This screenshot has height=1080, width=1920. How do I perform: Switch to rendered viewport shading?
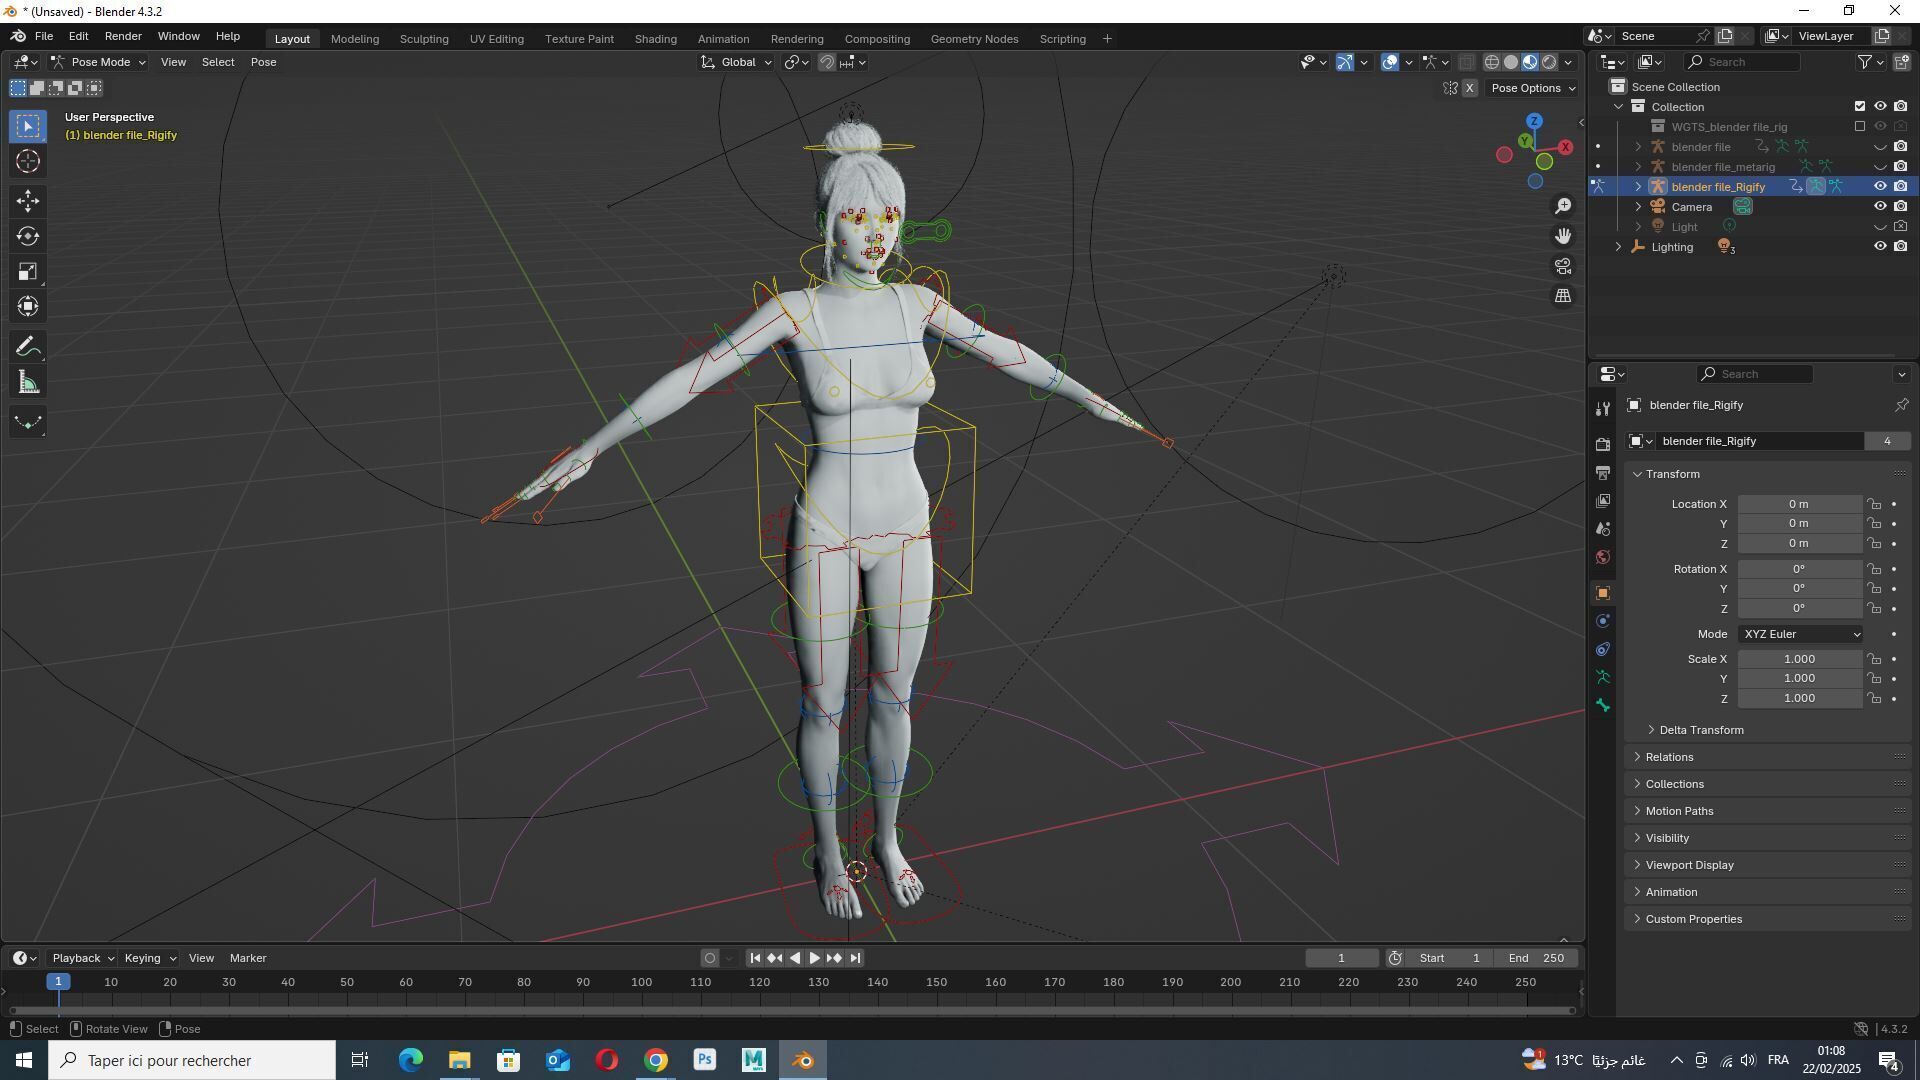tap(1549, 62)
